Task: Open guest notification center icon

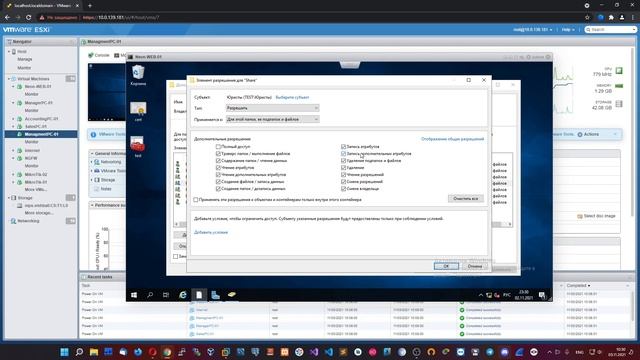Action: point(542,295)
